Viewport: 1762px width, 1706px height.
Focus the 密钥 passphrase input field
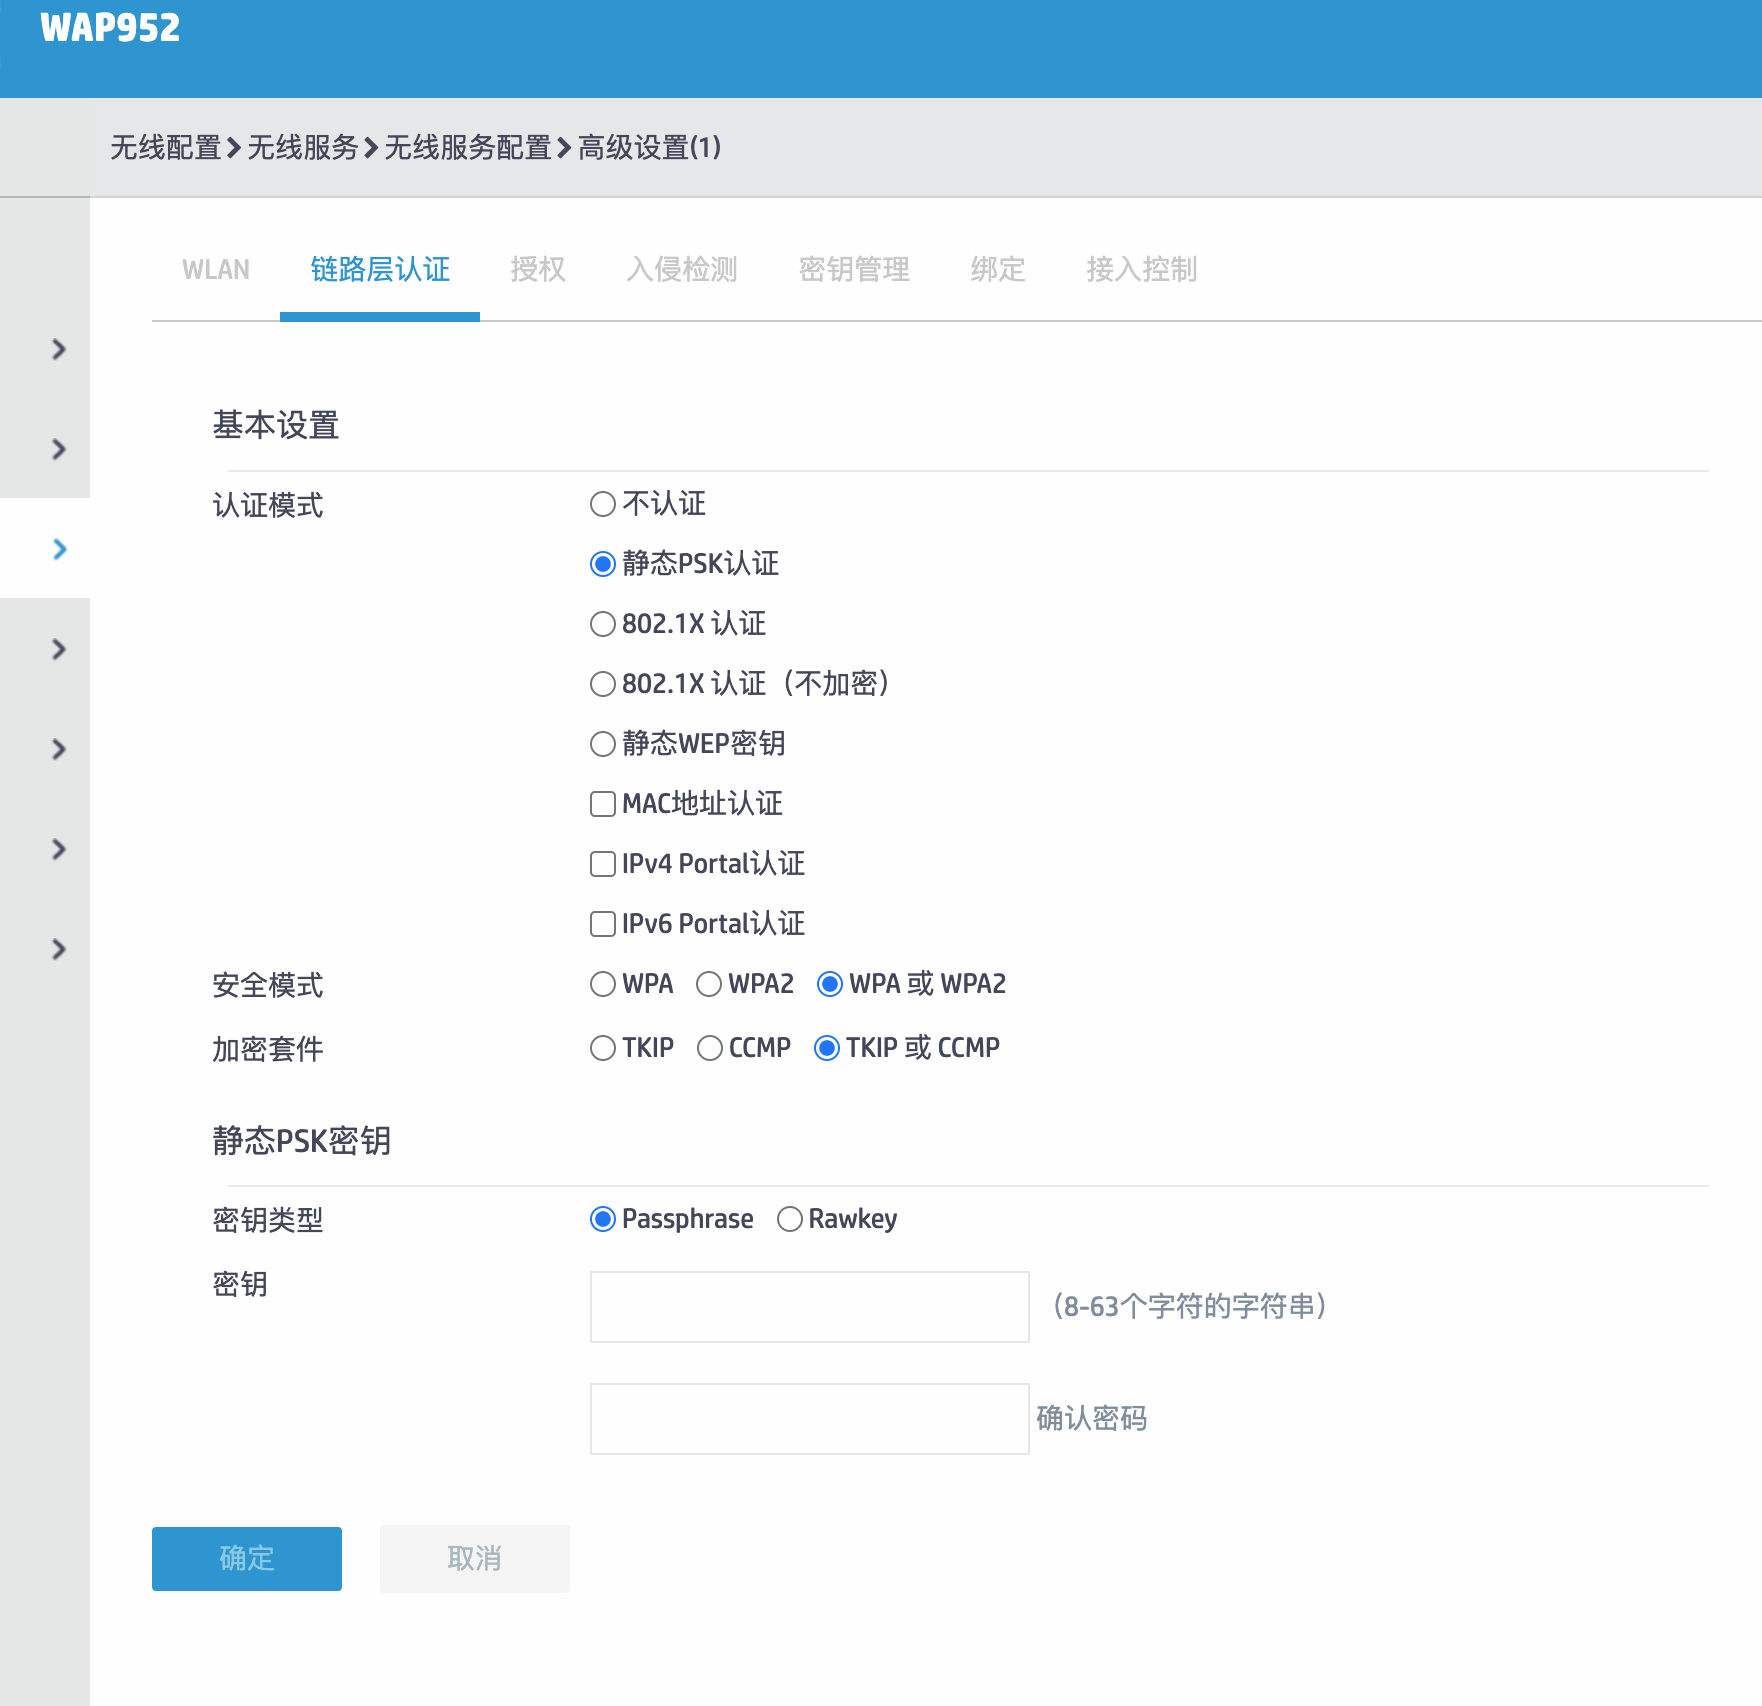click(810, 1307)
